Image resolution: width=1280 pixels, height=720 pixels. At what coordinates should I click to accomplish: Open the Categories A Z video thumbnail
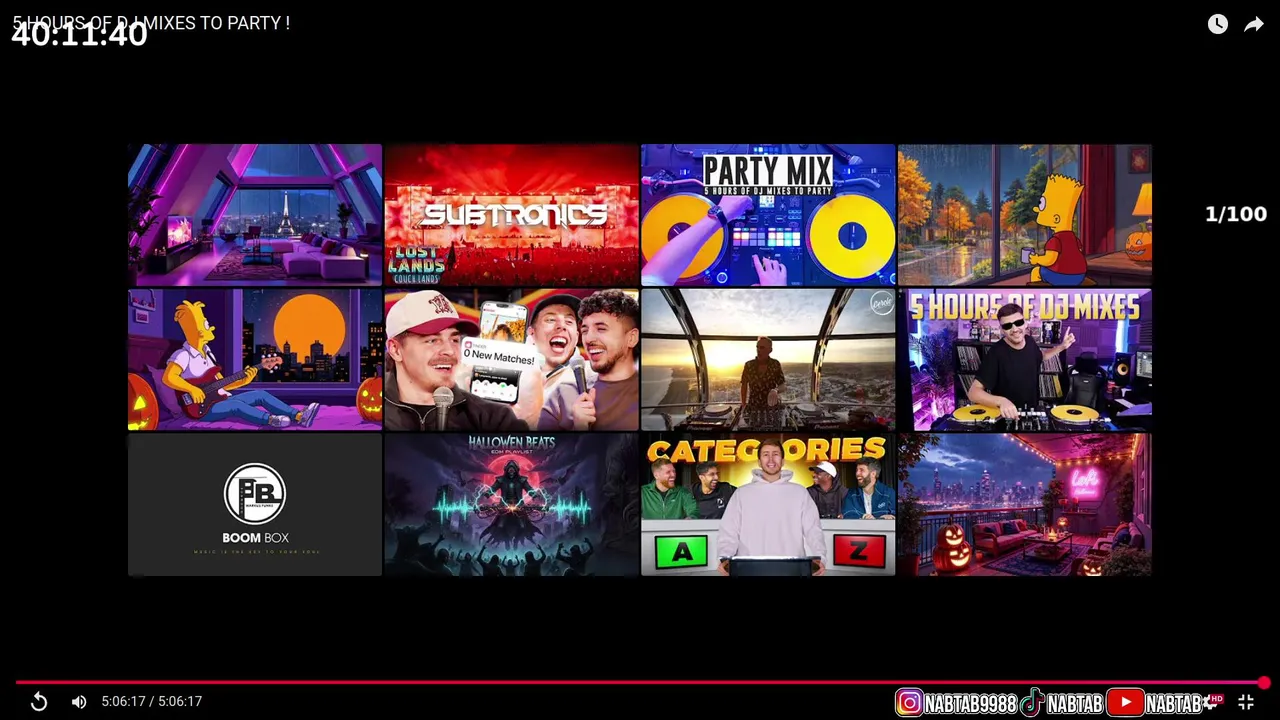pyautogui.click(x=768, y=505)
